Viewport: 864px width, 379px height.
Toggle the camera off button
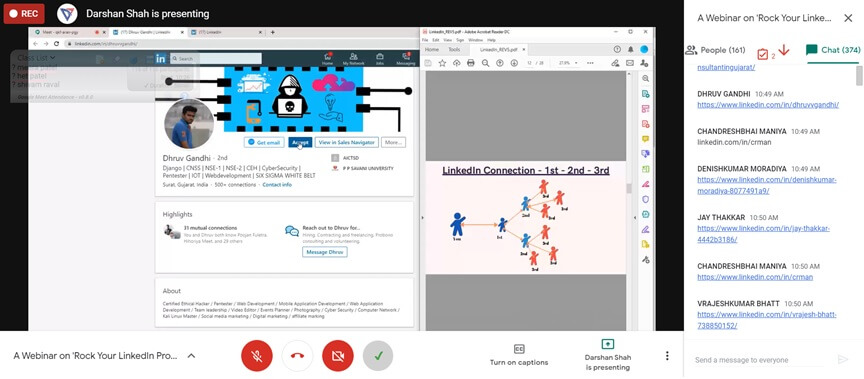pyautogui.click(x=337, y=356)
